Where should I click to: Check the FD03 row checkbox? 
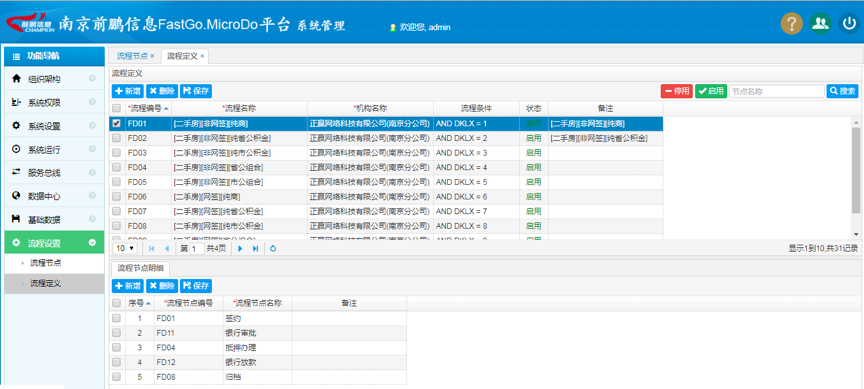click(116, 153)
